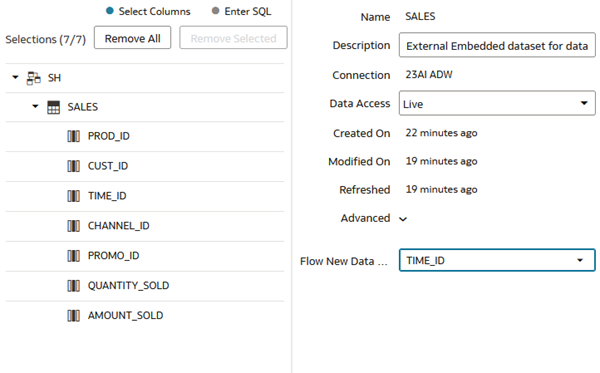The height and width of the screenshot is (373, 600).
Task: Collapse the SALES table node
Action: point(35,106)
